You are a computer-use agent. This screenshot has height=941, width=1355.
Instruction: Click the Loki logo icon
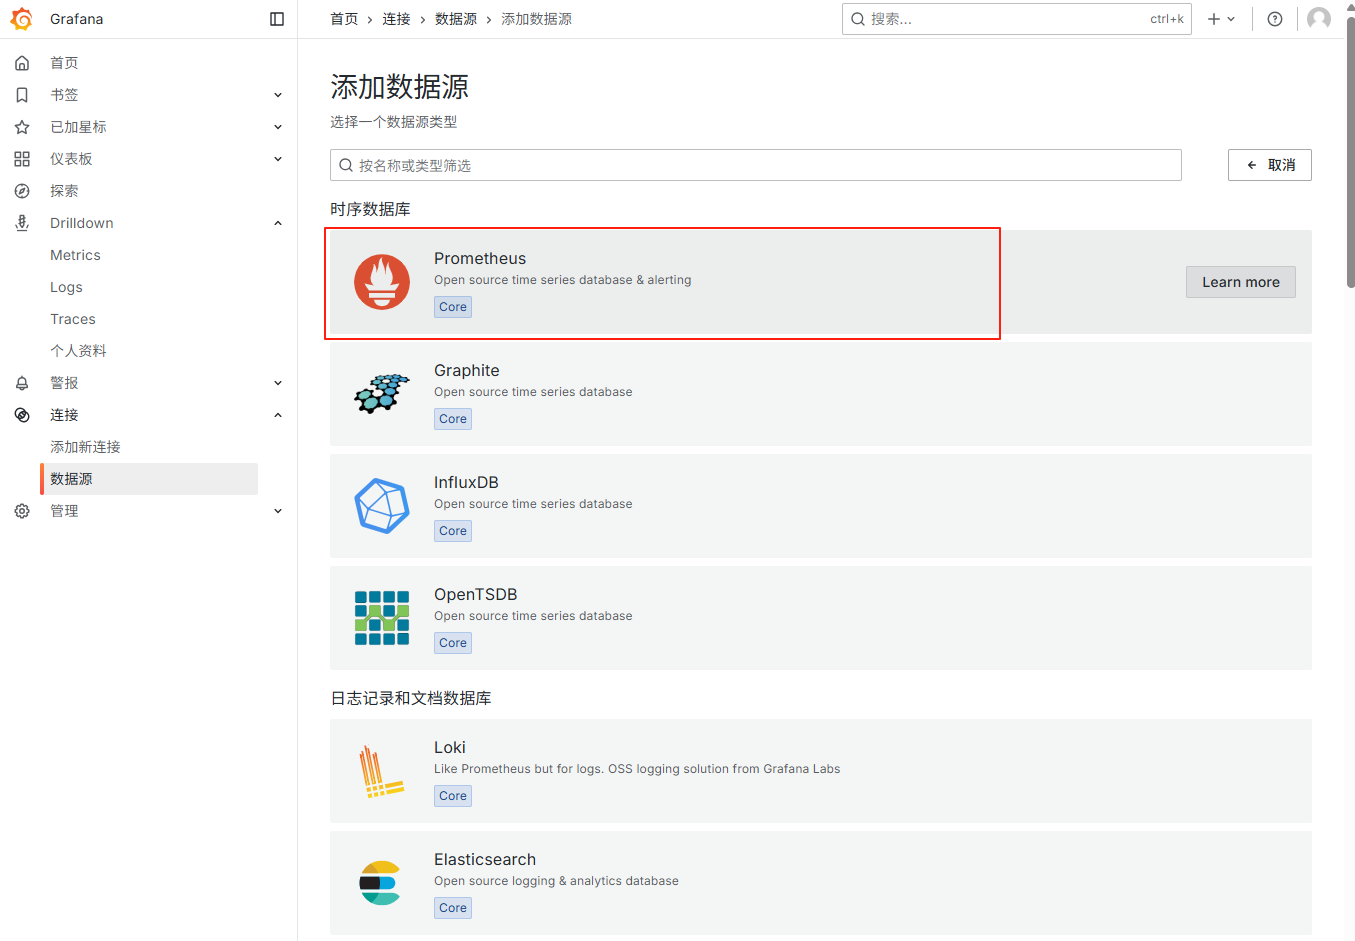click(x=382, y=771)
